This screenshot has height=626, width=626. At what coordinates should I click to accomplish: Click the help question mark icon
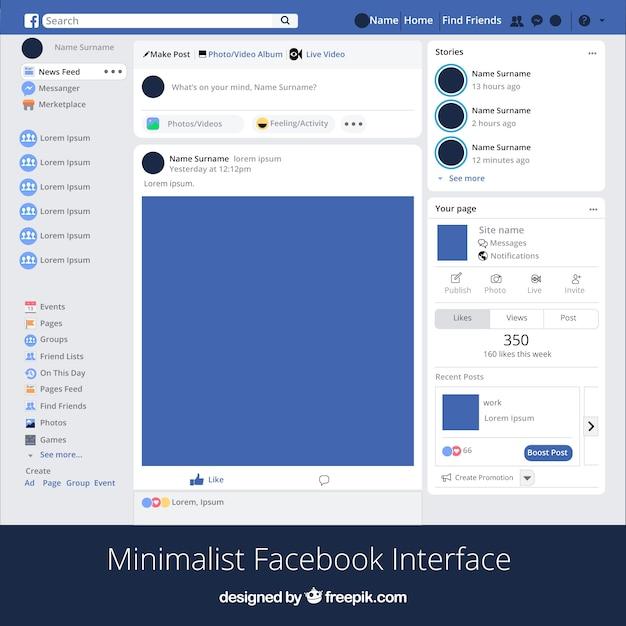[584, 20]
